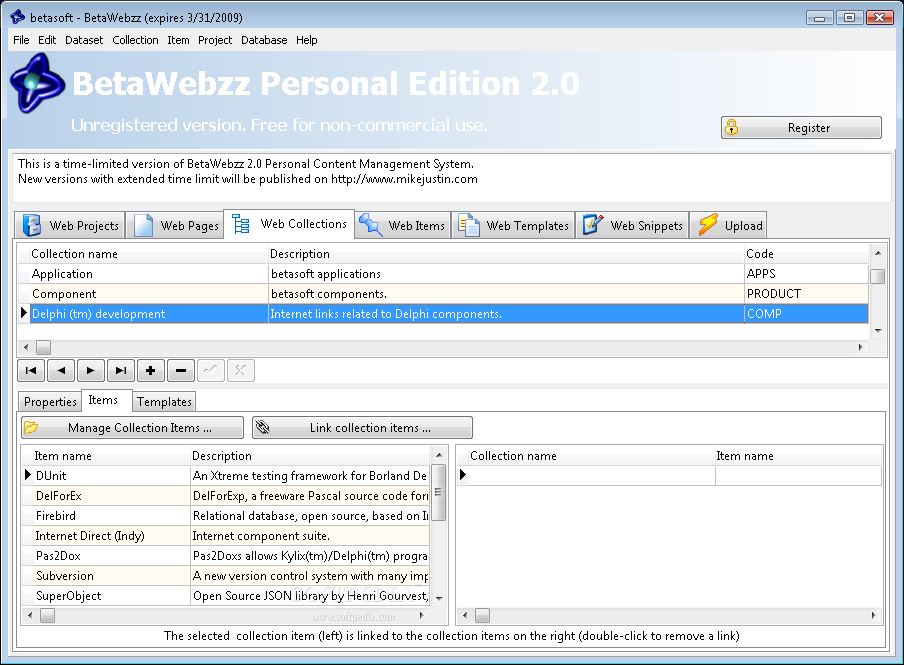Click items grid vertical scrollbar thumb
This screenshot has width=904, height=665.
(x=439, y=492)
